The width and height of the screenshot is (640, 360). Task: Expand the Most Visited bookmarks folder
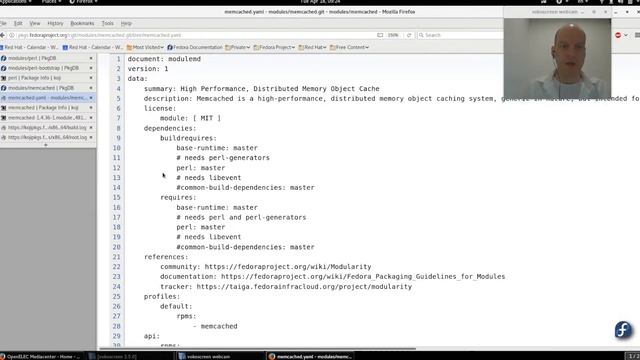coord(145,47)
